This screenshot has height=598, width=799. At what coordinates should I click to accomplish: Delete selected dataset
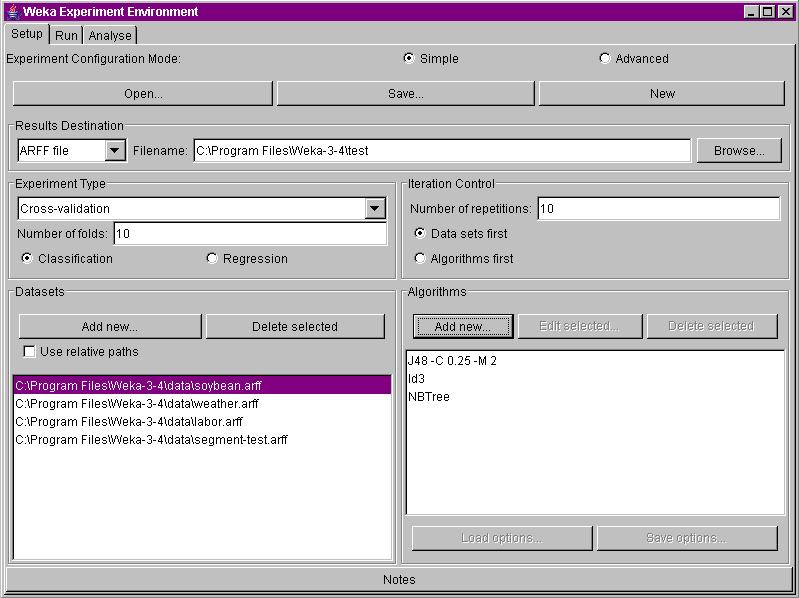tap(295, 327)
